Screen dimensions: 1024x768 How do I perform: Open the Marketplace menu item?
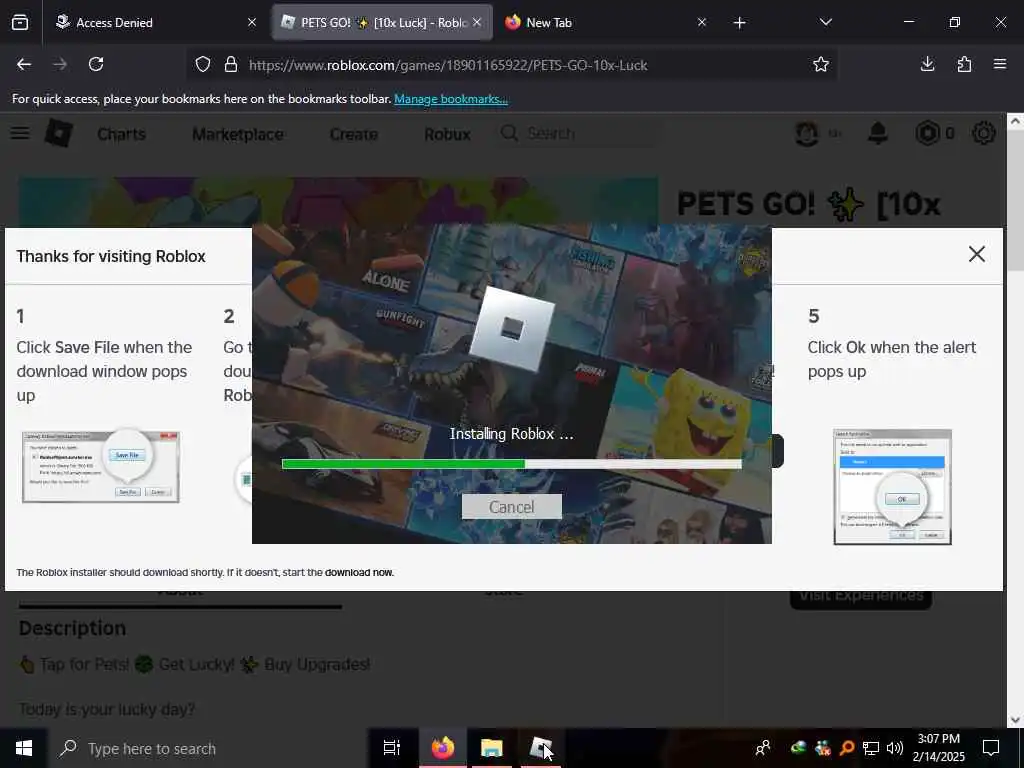pos(238,134)
